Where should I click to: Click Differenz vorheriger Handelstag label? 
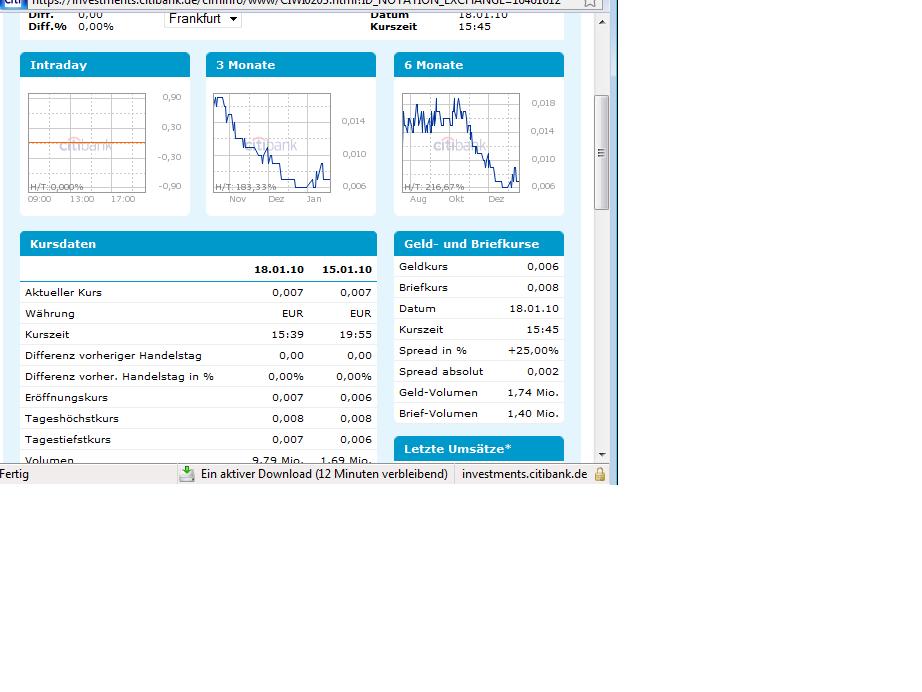click(x=113, y=356)
